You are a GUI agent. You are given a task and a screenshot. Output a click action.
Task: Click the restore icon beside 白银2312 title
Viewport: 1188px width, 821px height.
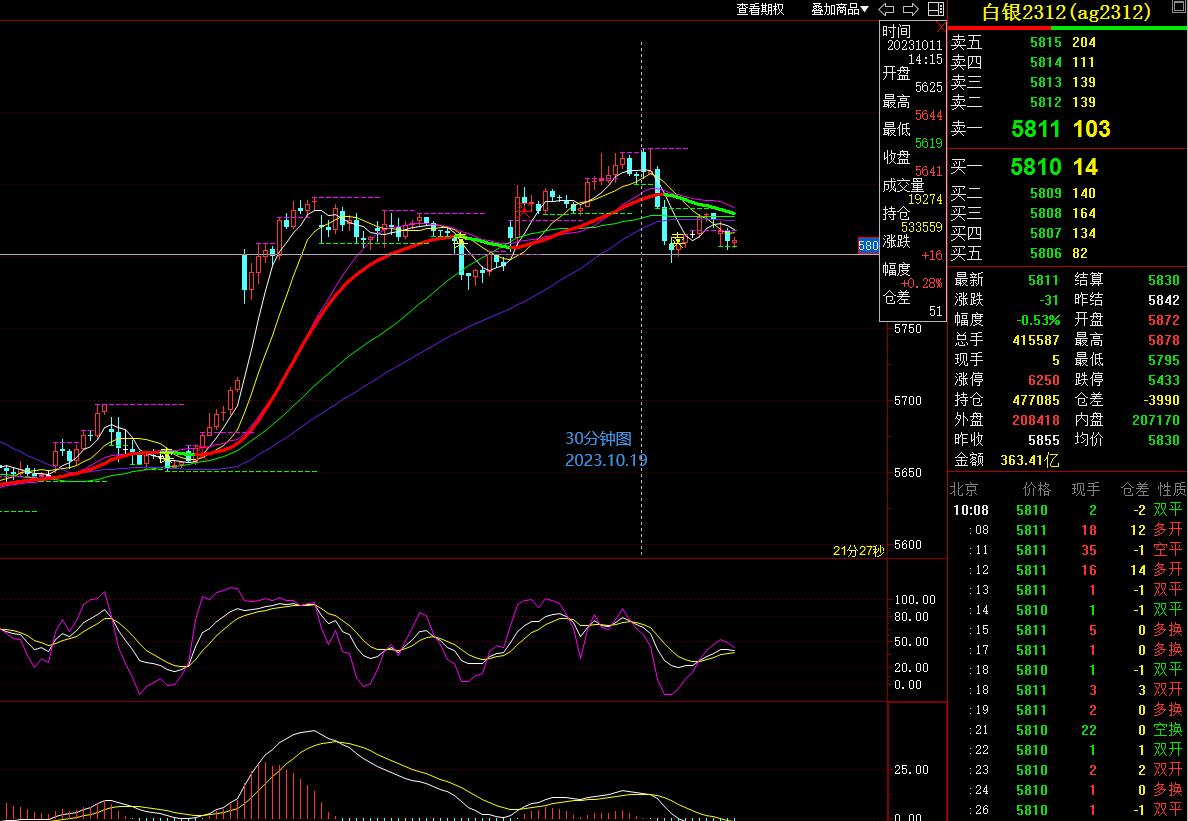[x=1180, y=6]
